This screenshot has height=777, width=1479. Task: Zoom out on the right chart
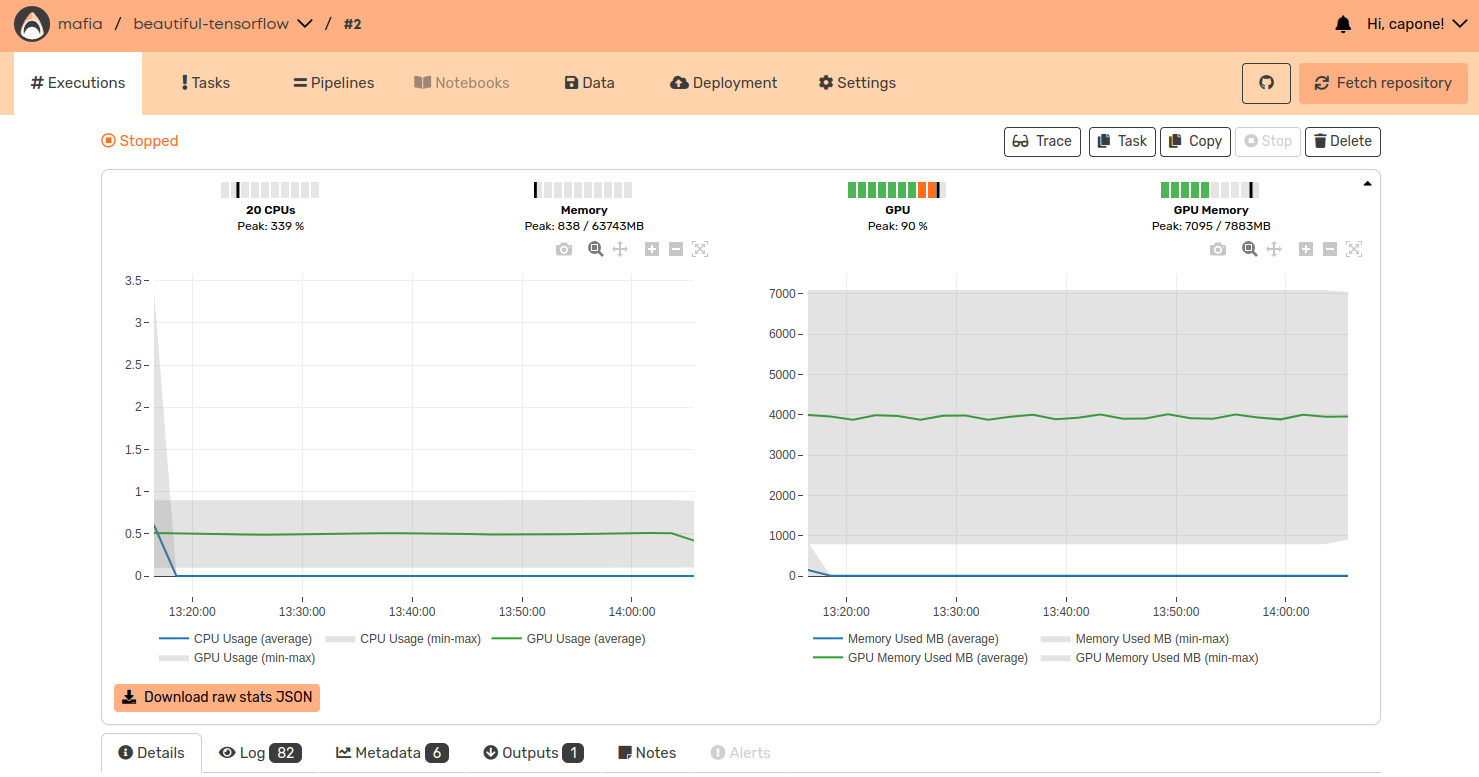tap(1330, 249)
